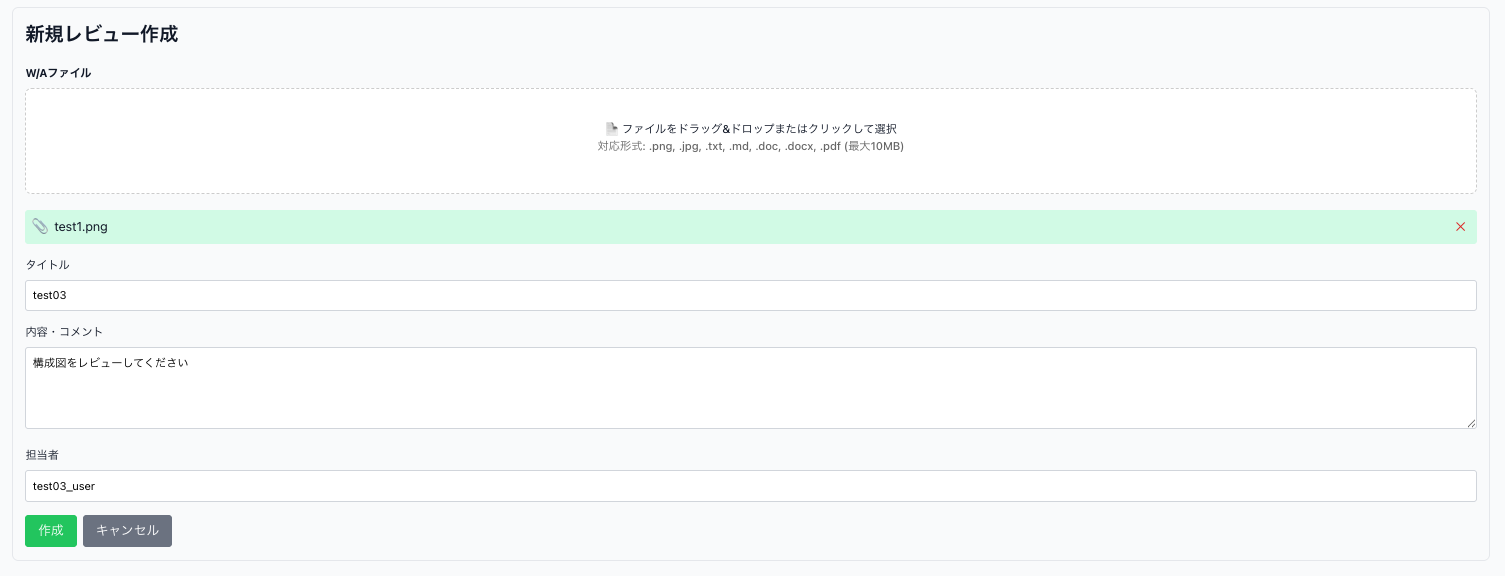Click the 担当者 field label
1505x576 pixels.
42,455
